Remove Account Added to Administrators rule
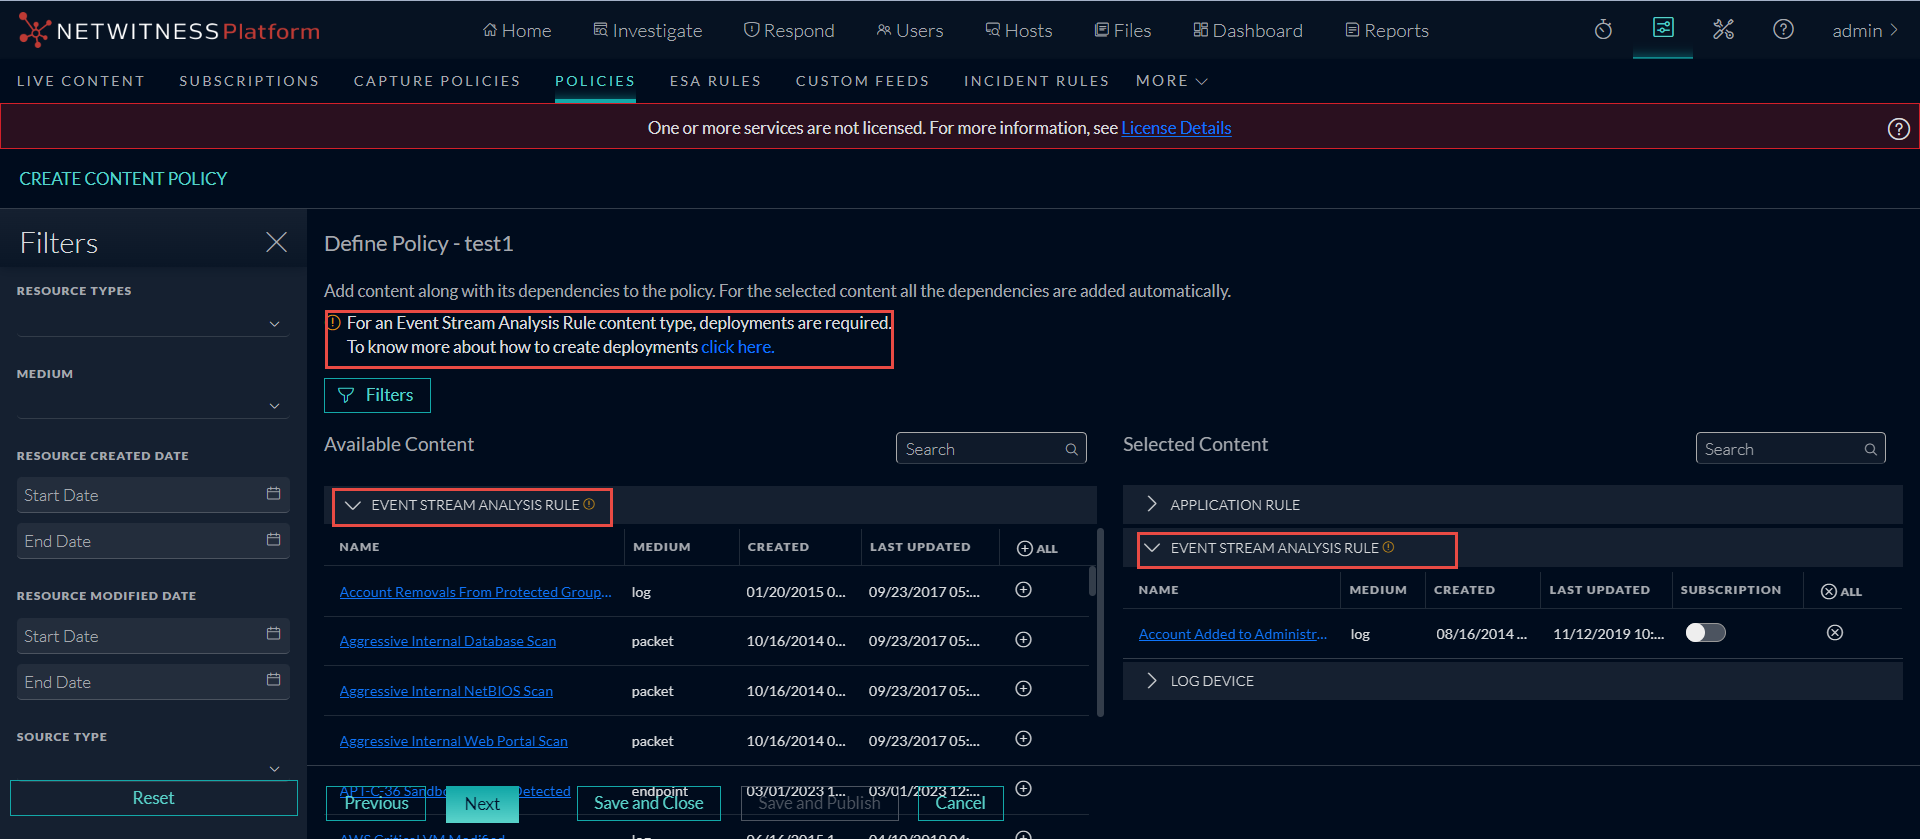 click(x=1835, y=633)
